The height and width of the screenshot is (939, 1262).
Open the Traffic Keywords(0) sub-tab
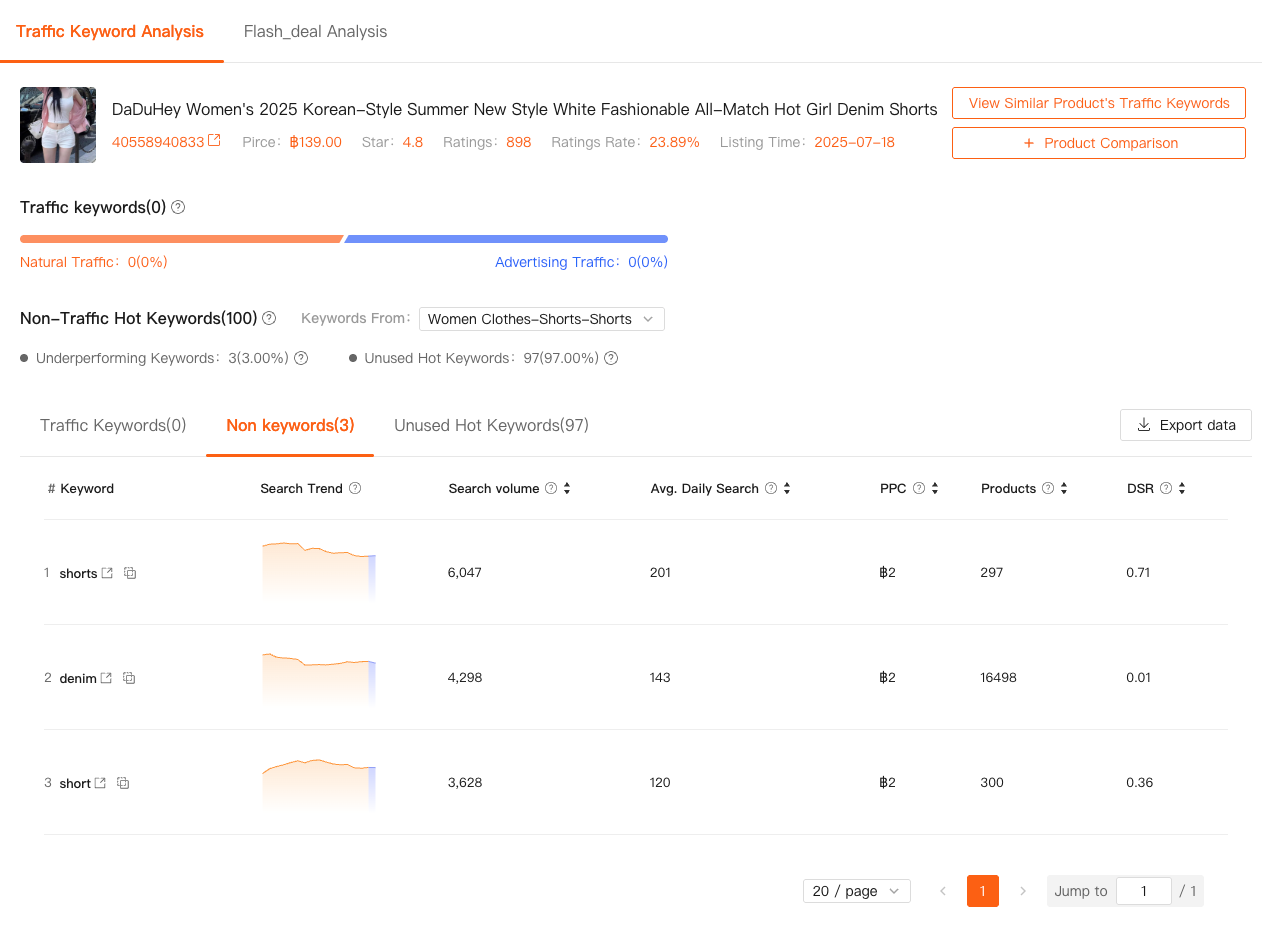(x=113, y=425)
